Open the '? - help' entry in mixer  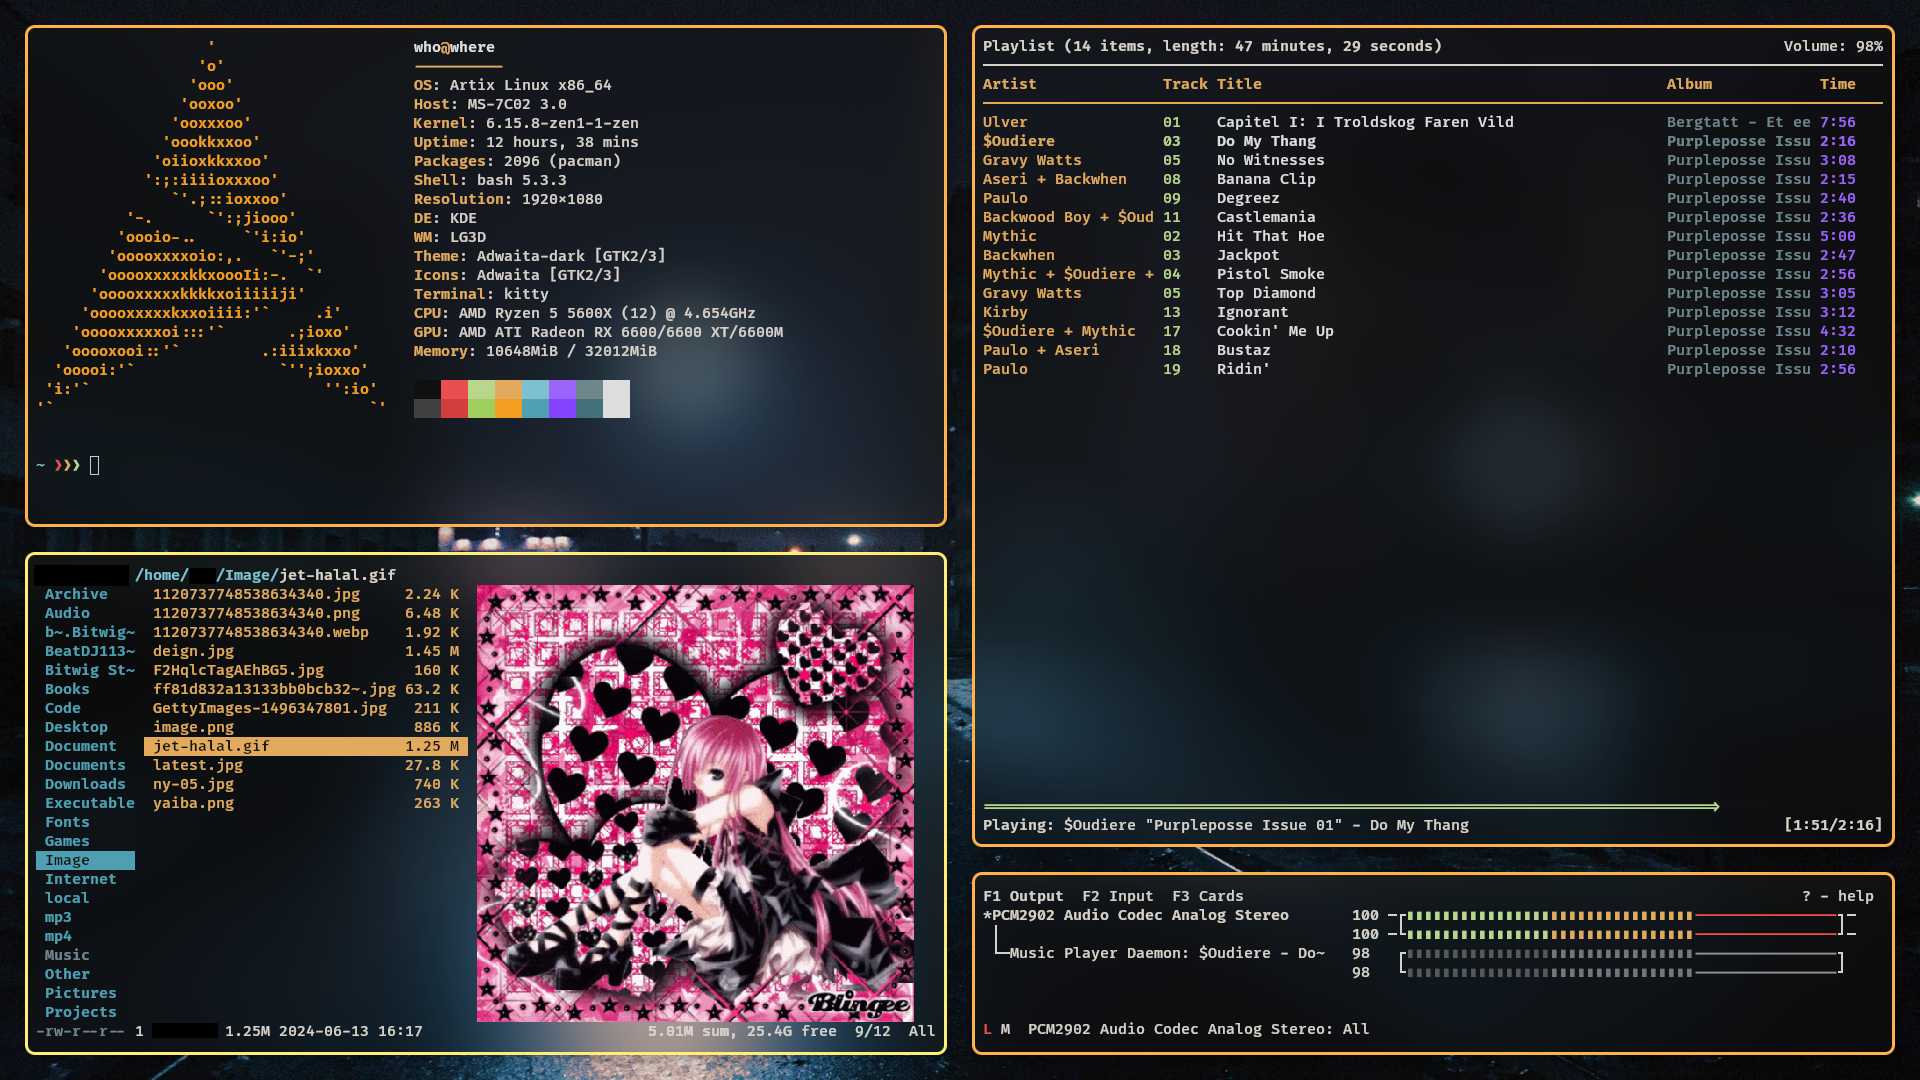pos(1837,896)
